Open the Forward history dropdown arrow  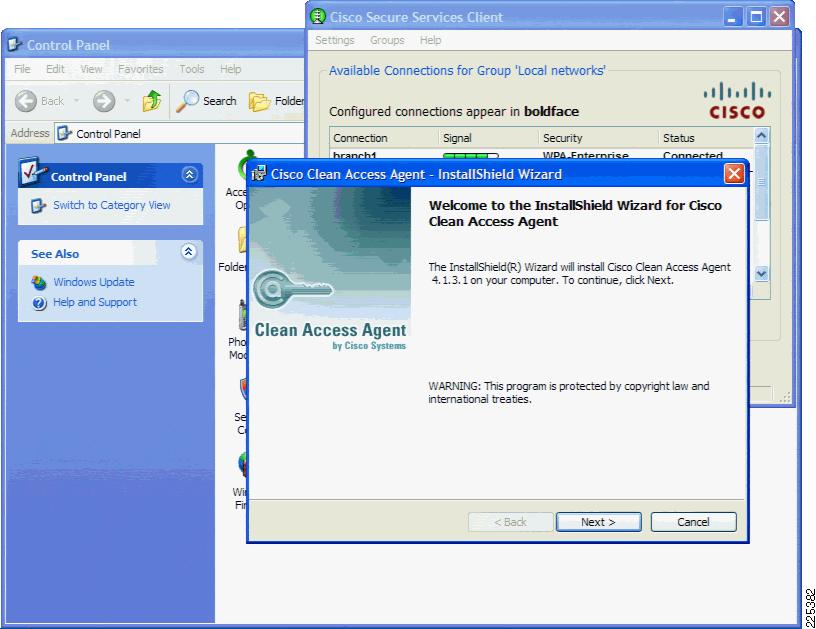tap(127, 100)
